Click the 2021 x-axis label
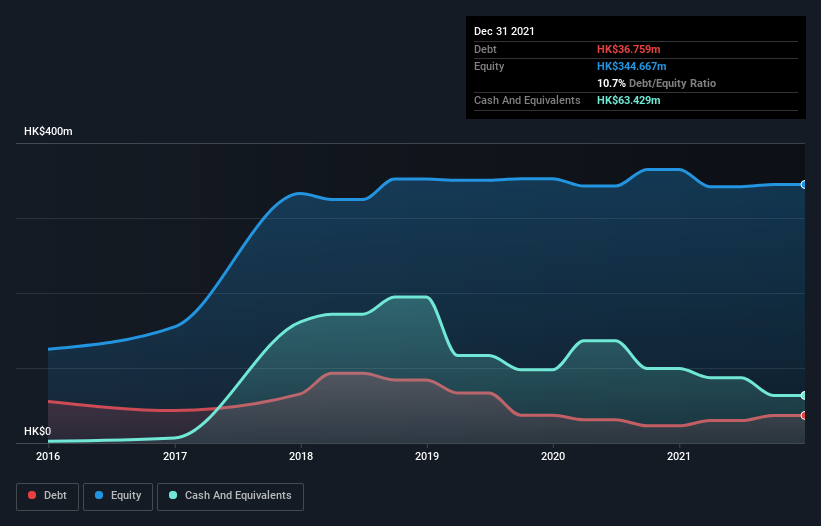 [679, 456]
